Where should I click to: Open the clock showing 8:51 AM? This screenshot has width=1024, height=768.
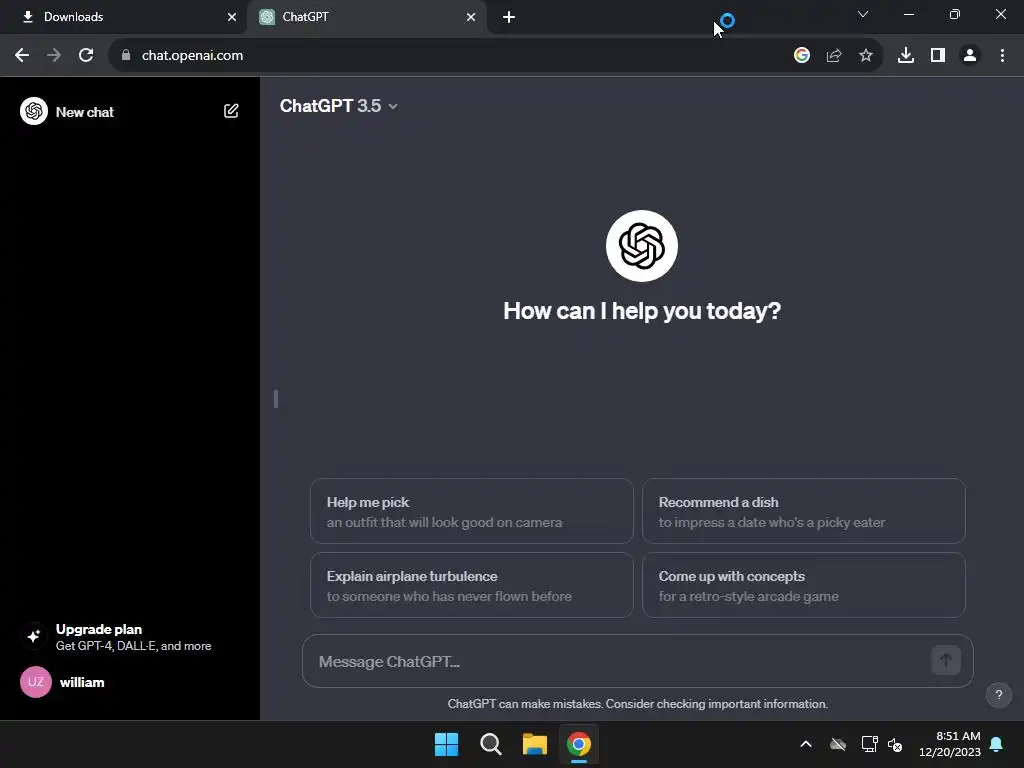(x=950, y=744)
